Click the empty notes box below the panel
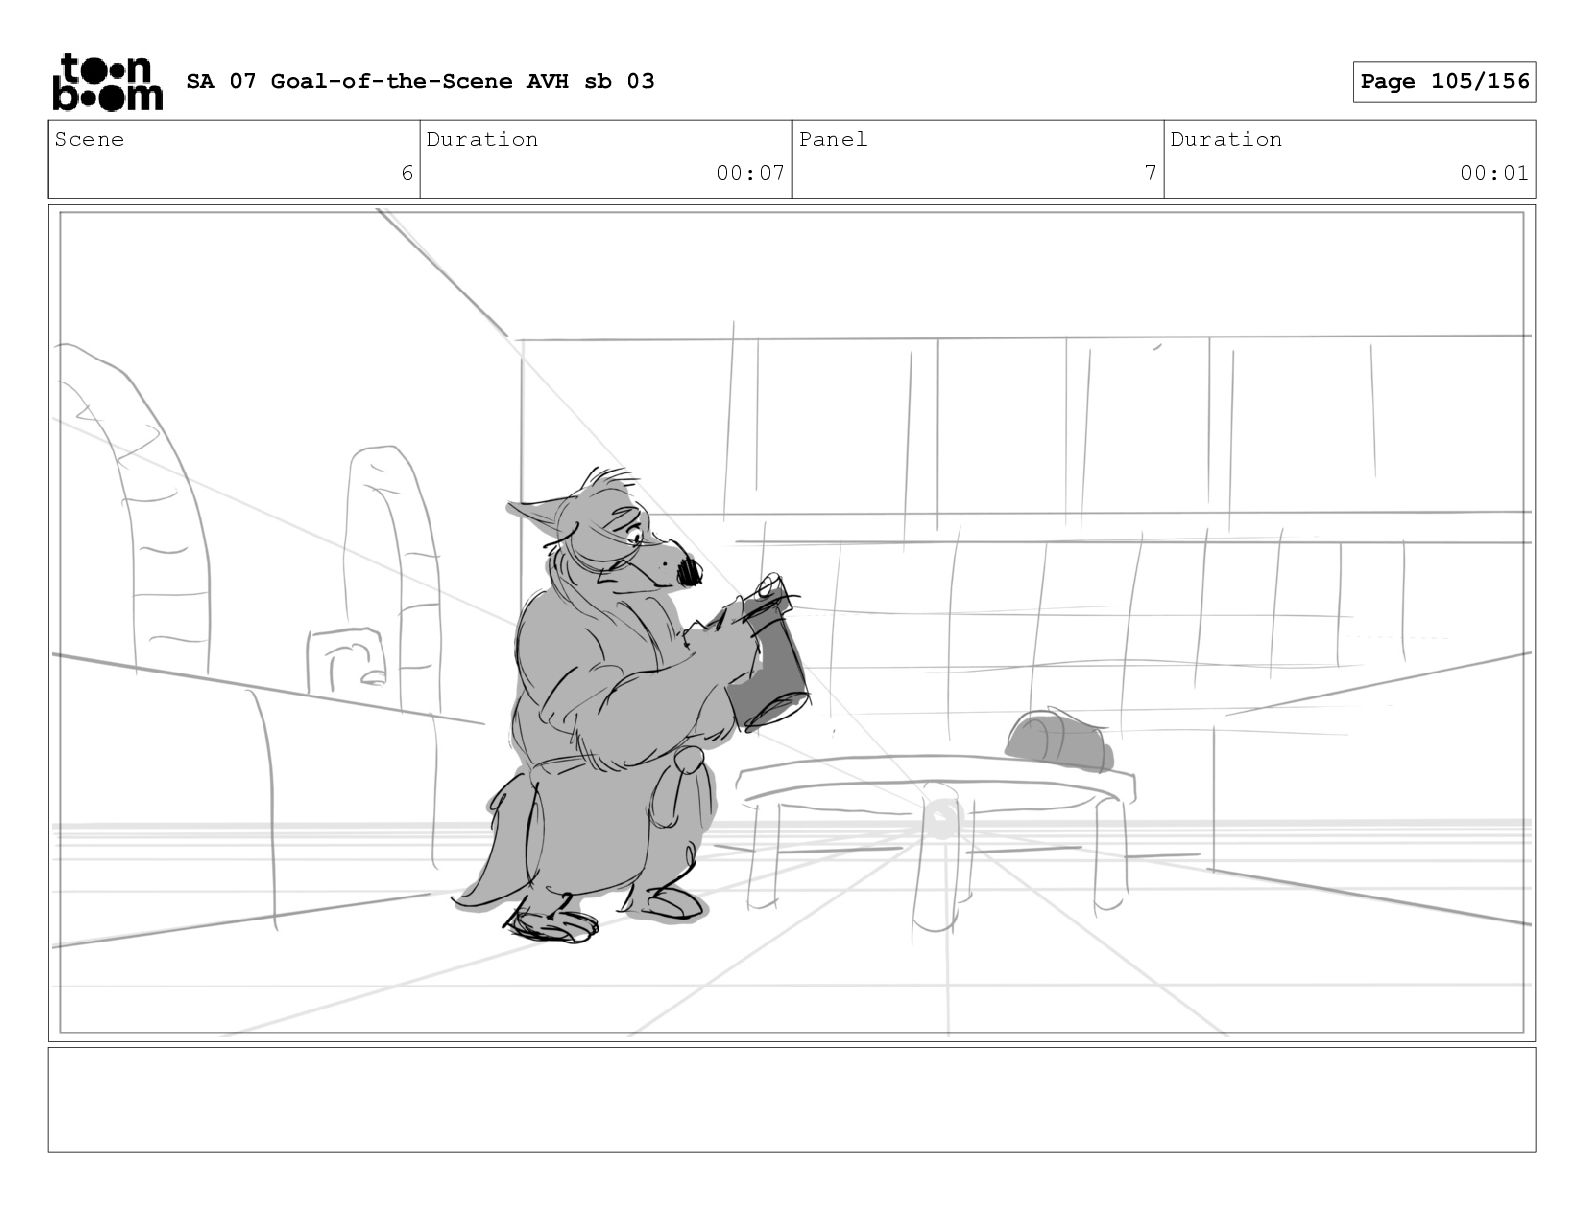Viewport: 1584px width, 1224px height. click(x=792, y=1099)
